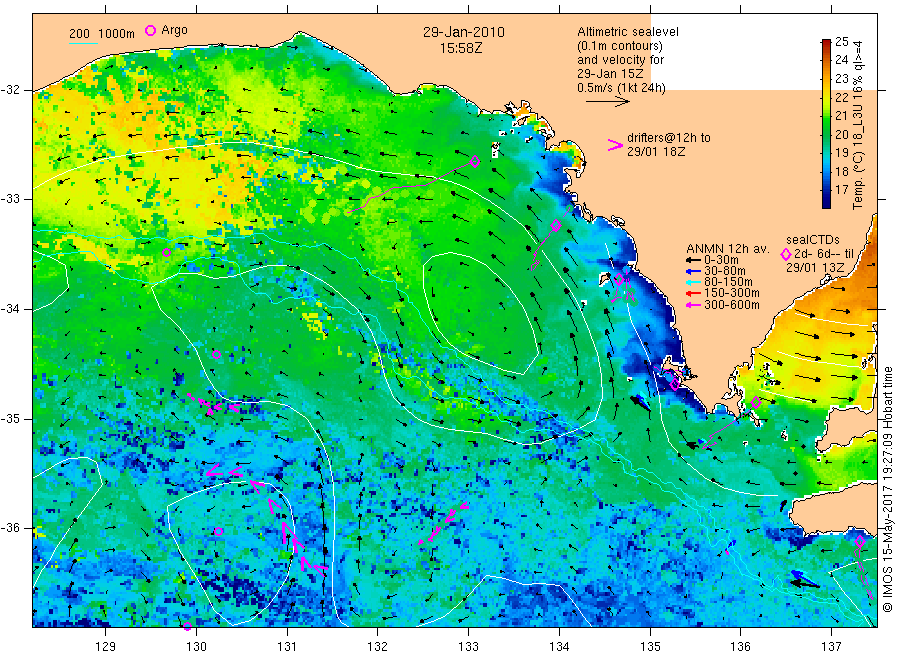Click the Argo float marker at the bottom edge near 130E
The image size is (900, 660).
(x=187, y=626)
